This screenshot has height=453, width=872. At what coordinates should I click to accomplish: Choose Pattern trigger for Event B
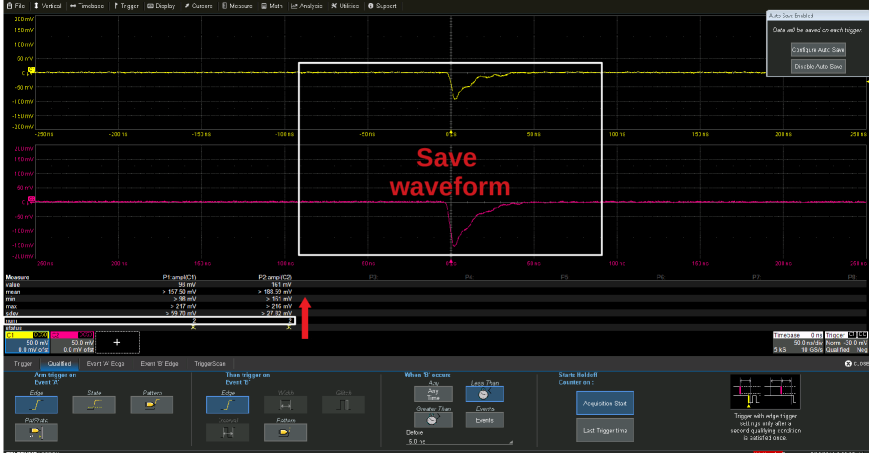[284, 431]
